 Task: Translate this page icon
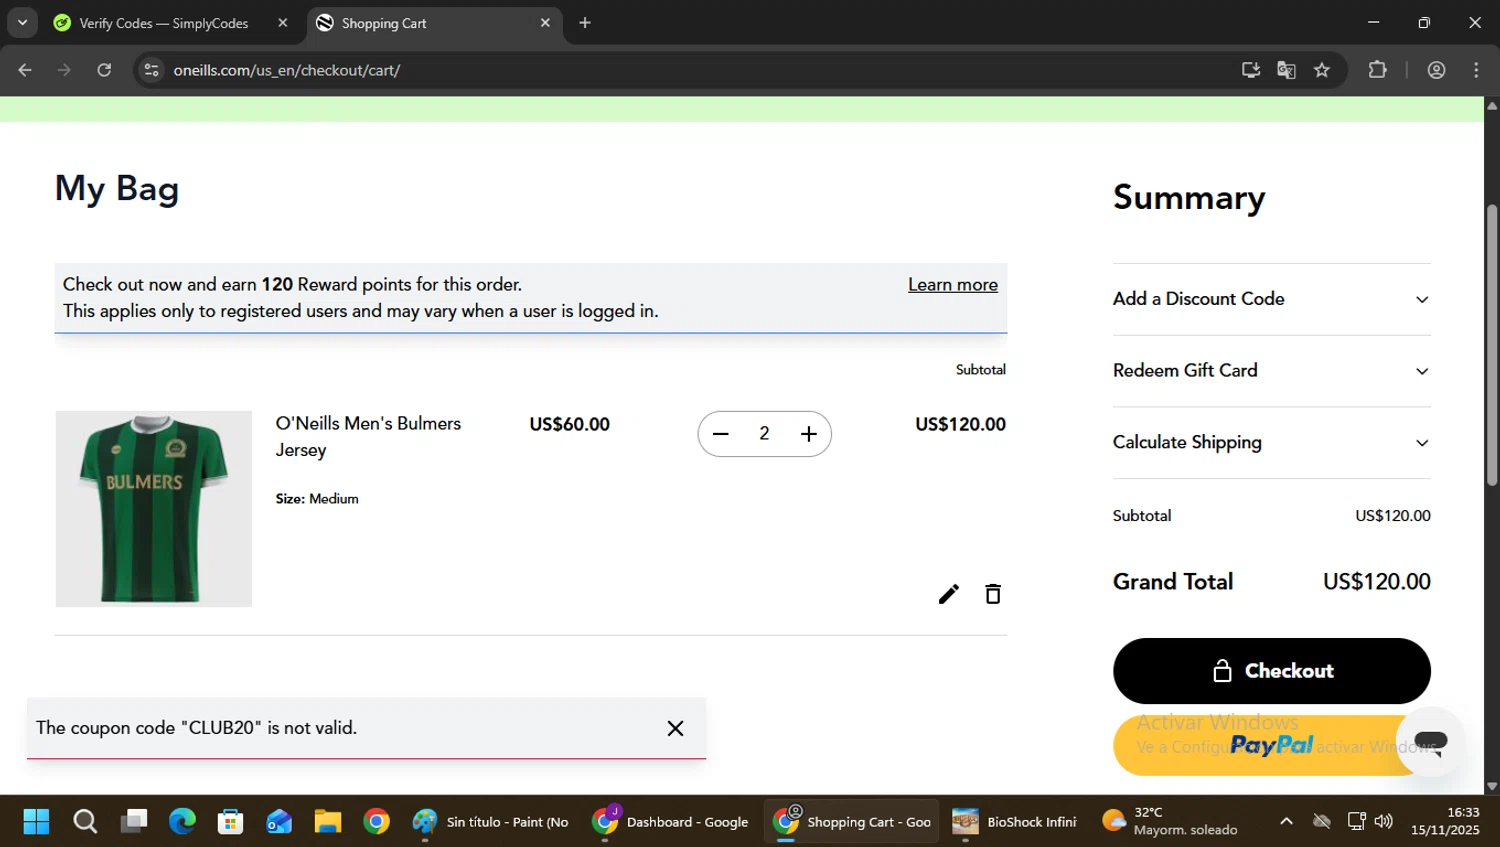[1286, 70]
